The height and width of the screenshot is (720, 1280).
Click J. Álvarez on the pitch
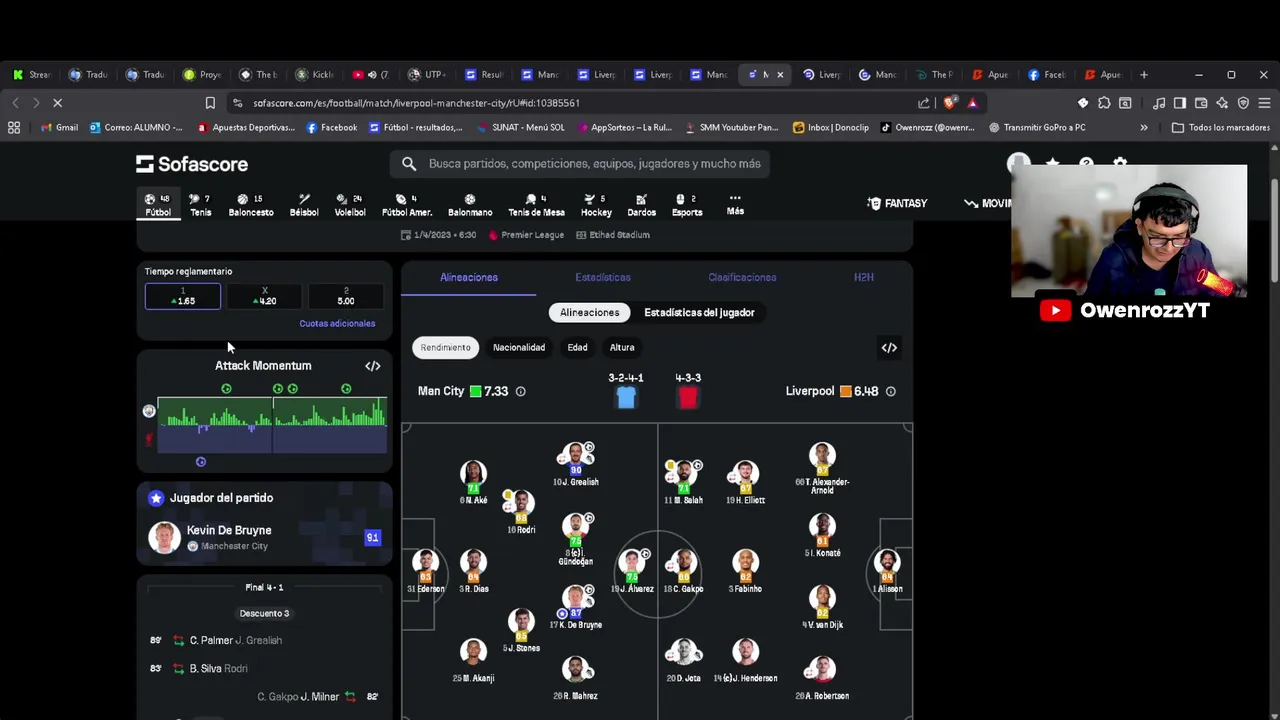(633, 571)
